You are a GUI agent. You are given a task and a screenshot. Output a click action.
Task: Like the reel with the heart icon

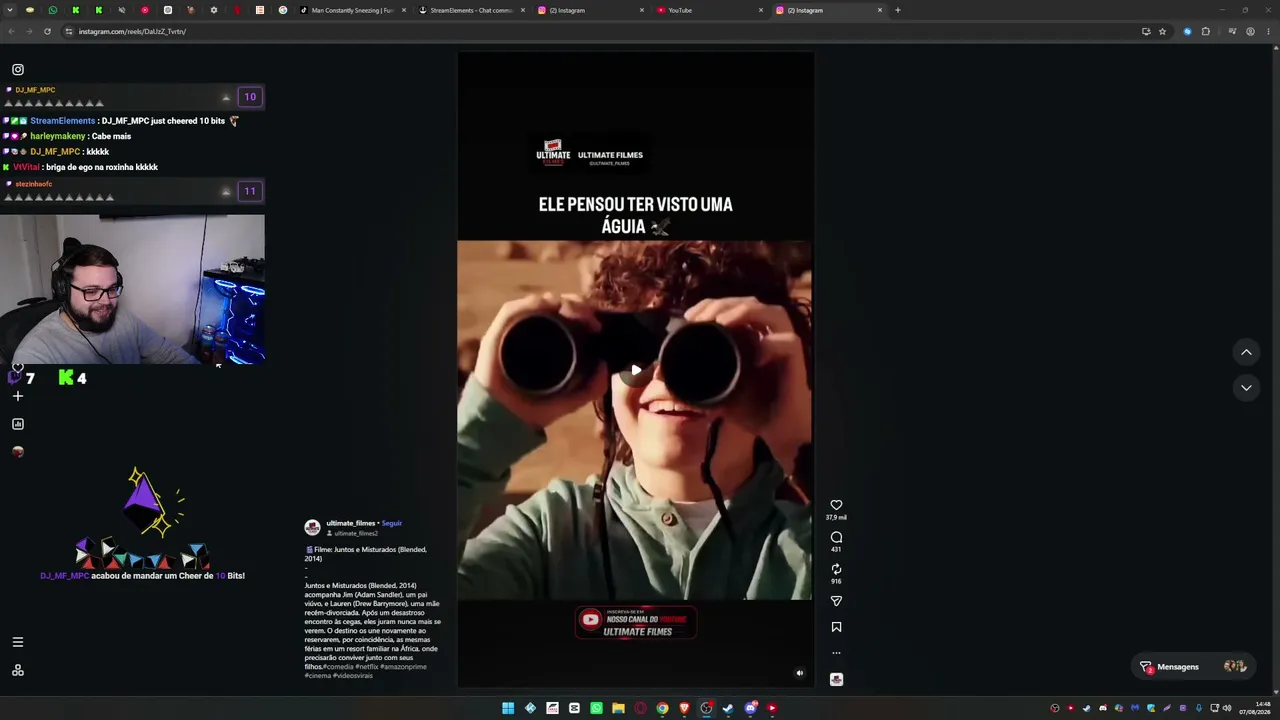point(836,505)
